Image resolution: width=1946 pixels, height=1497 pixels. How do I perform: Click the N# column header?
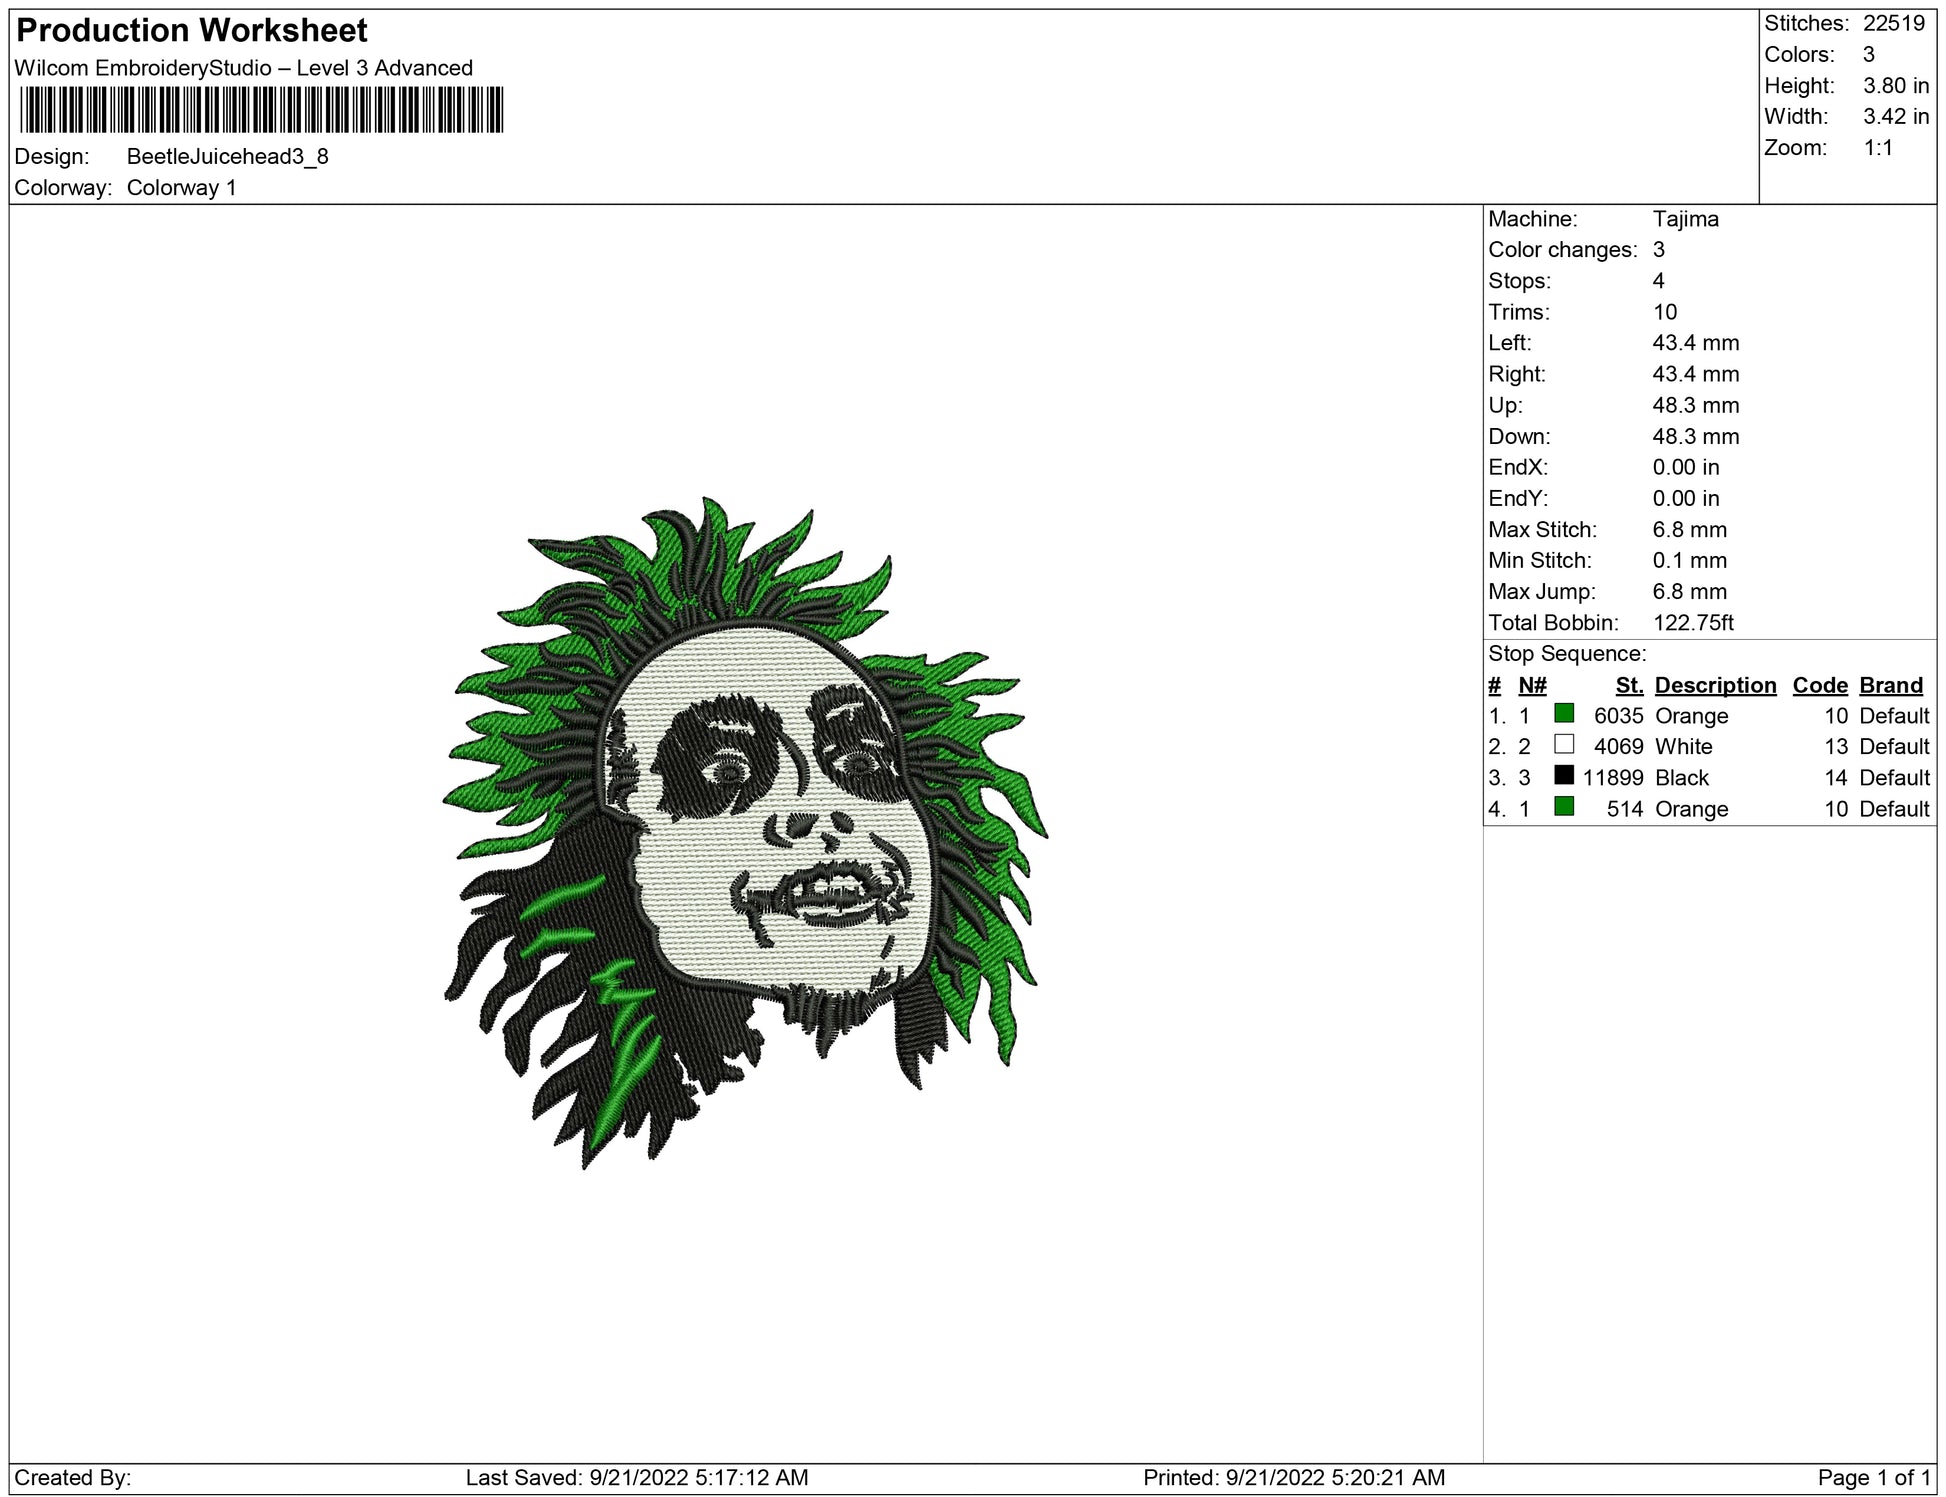[1532, 685]
